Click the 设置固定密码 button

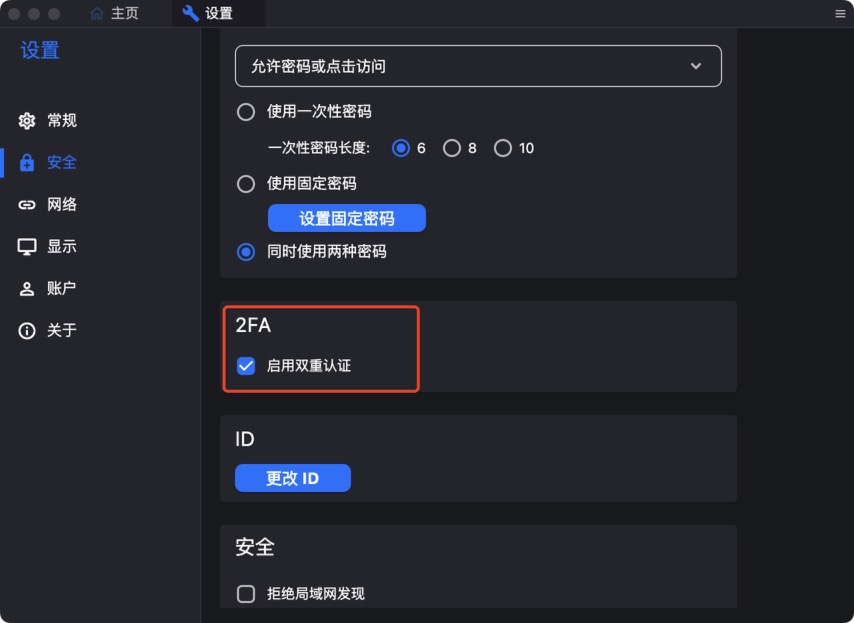347,218
